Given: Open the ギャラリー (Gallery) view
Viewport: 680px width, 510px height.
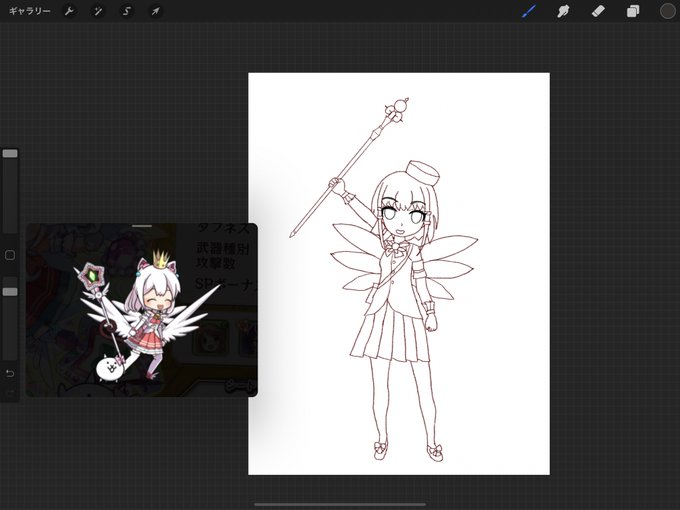Looking at the screenshot, I should click(29, 11).
